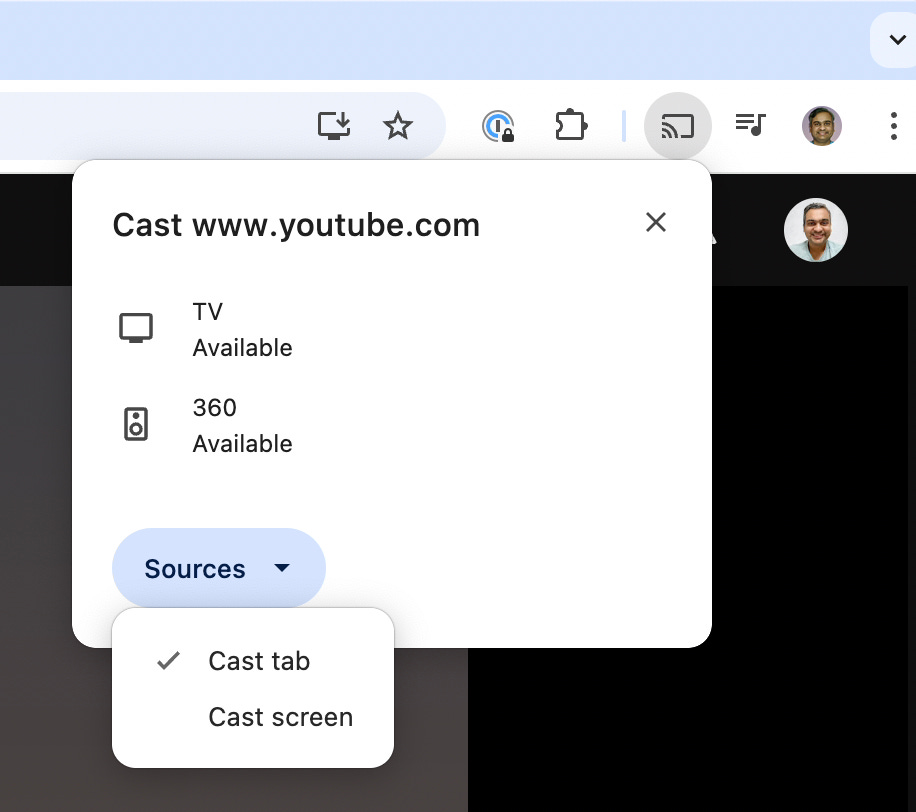Open the Extensions puzzle piece menu
916x812 pixels.
pyautogui.click(x=571, y=125)
